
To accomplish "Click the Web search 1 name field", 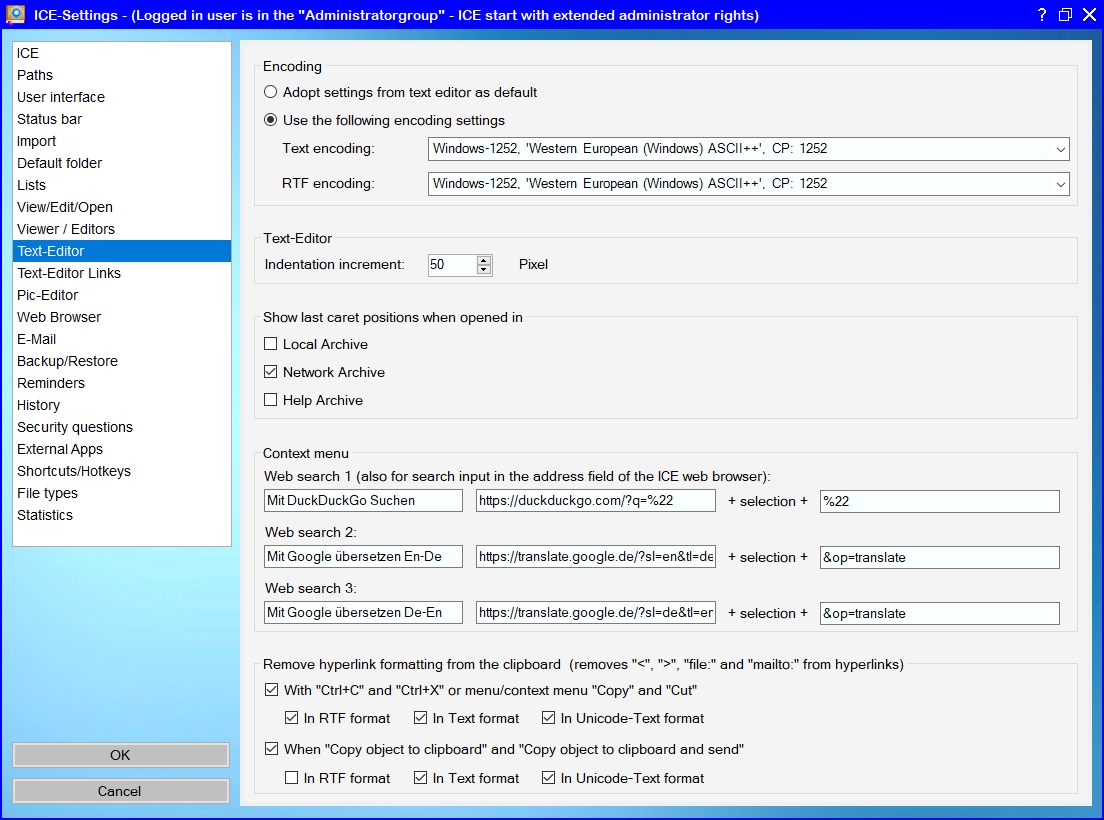I will click(x=363, y=501).
